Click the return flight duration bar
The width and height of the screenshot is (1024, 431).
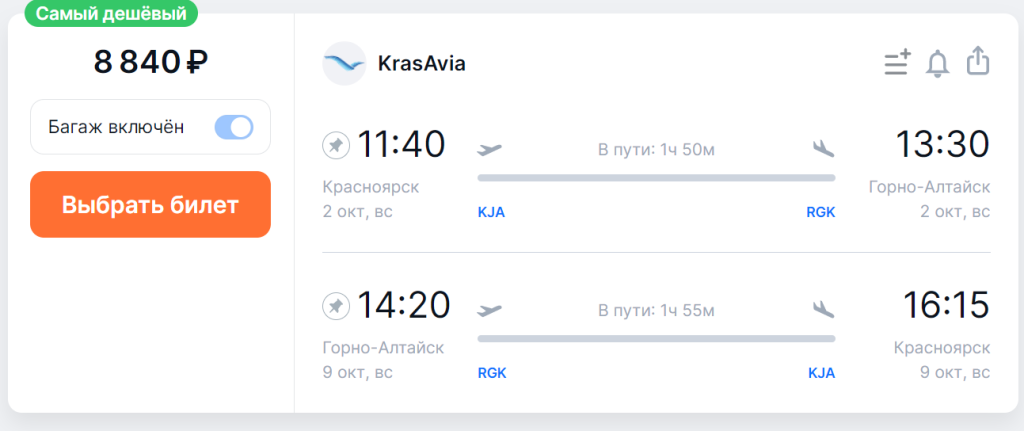pos(656,338)
